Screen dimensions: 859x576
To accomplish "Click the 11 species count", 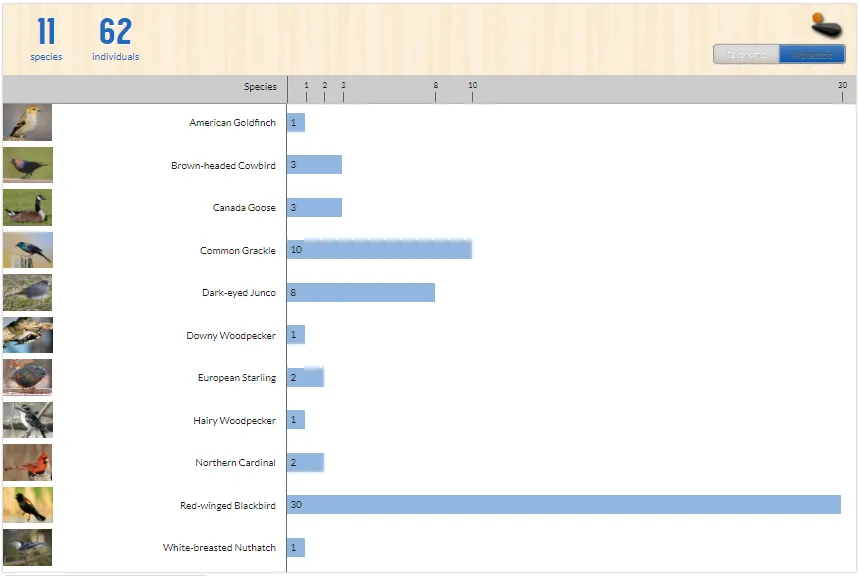I will click(x=46, y=38).
